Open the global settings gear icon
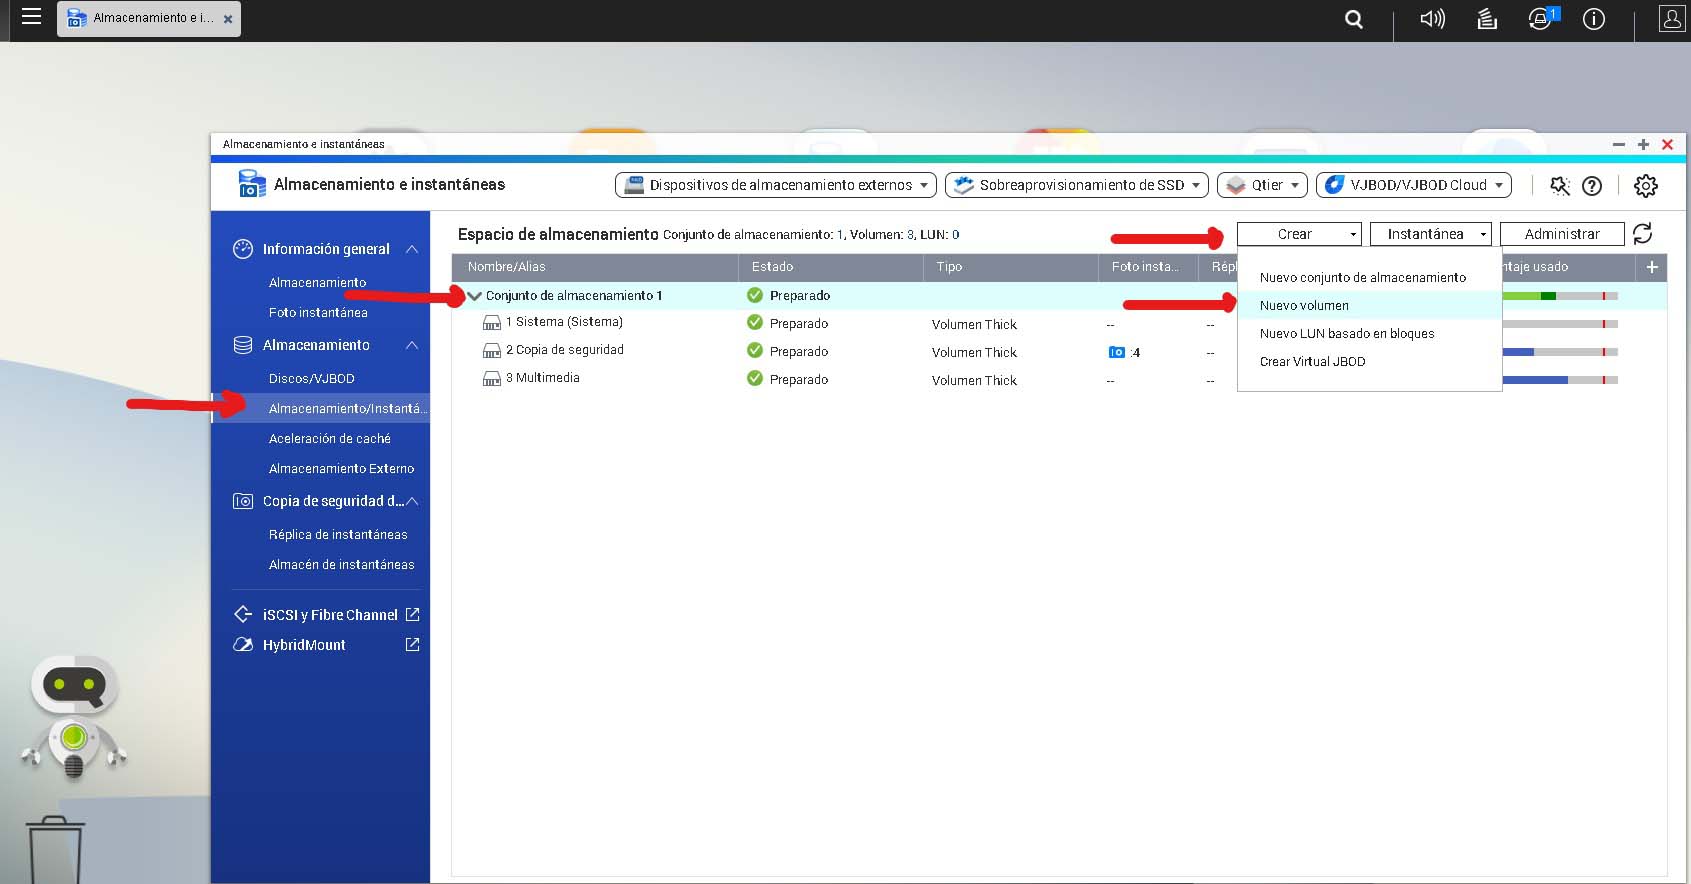This screenshot has width=1691, height=884. coord(1645,185)
